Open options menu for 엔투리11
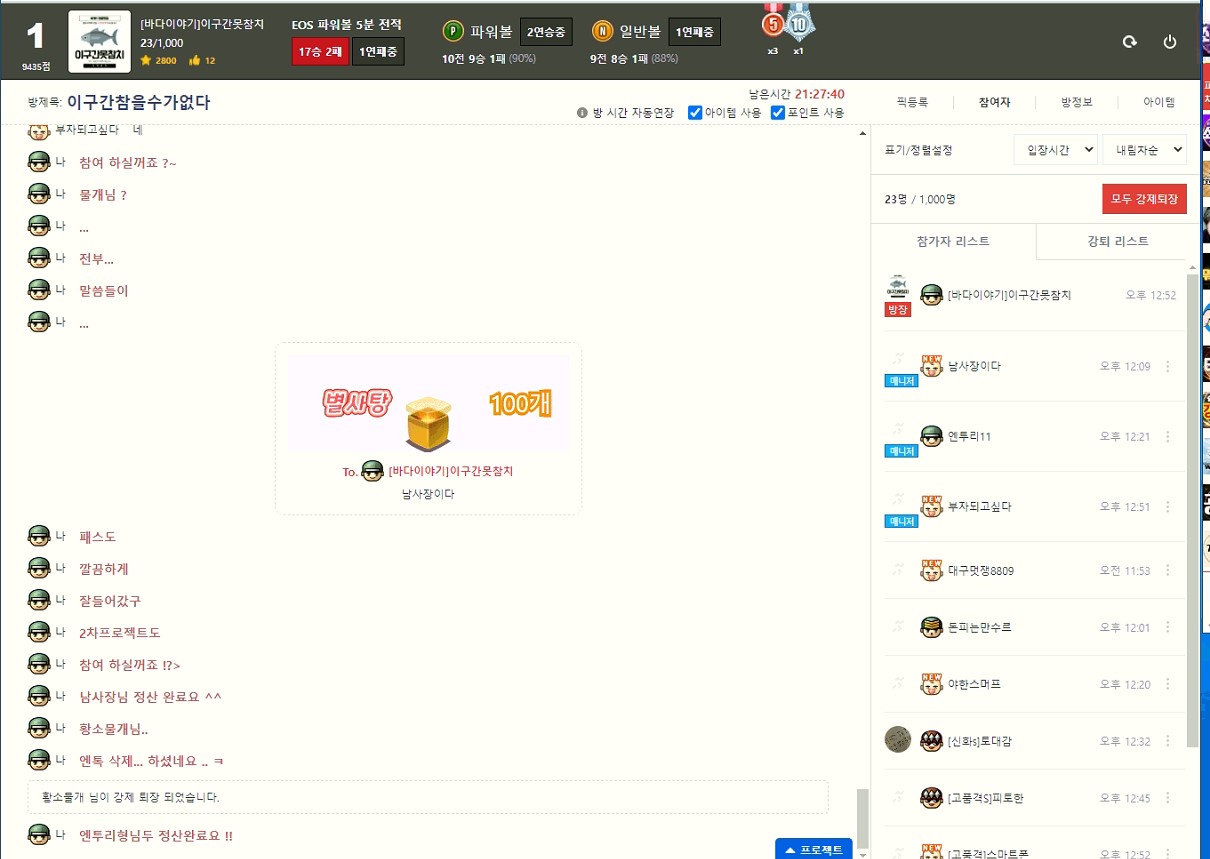This screenshot has width=1210, height=859. (1168, 436)
